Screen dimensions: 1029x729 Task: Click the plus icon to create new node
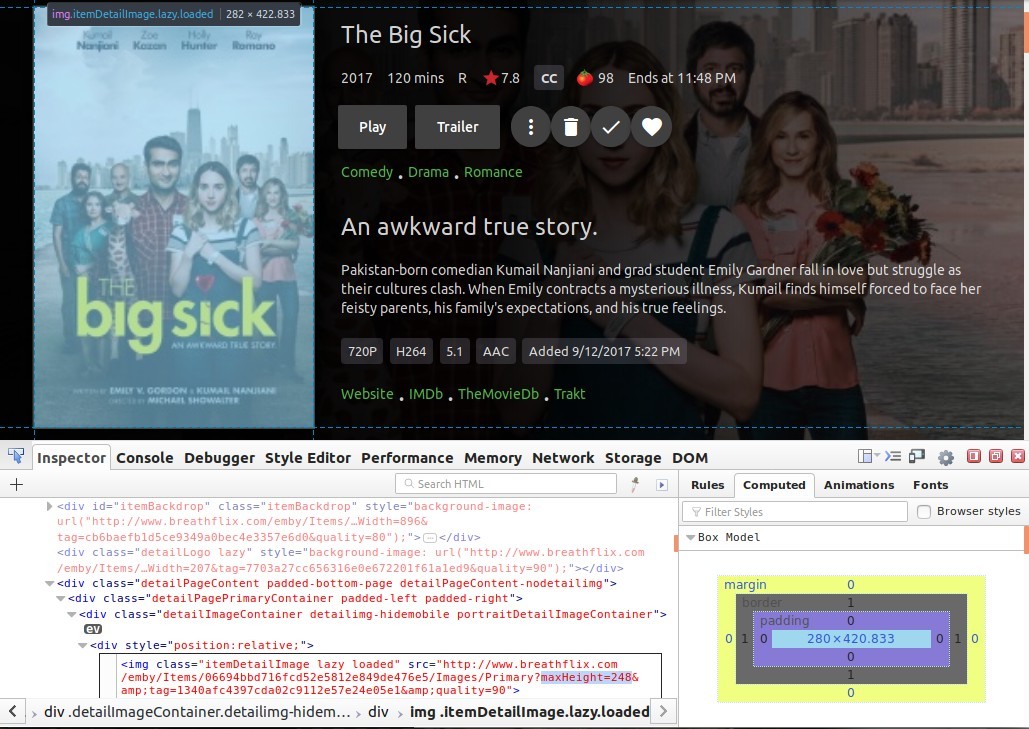coord(16,484)
